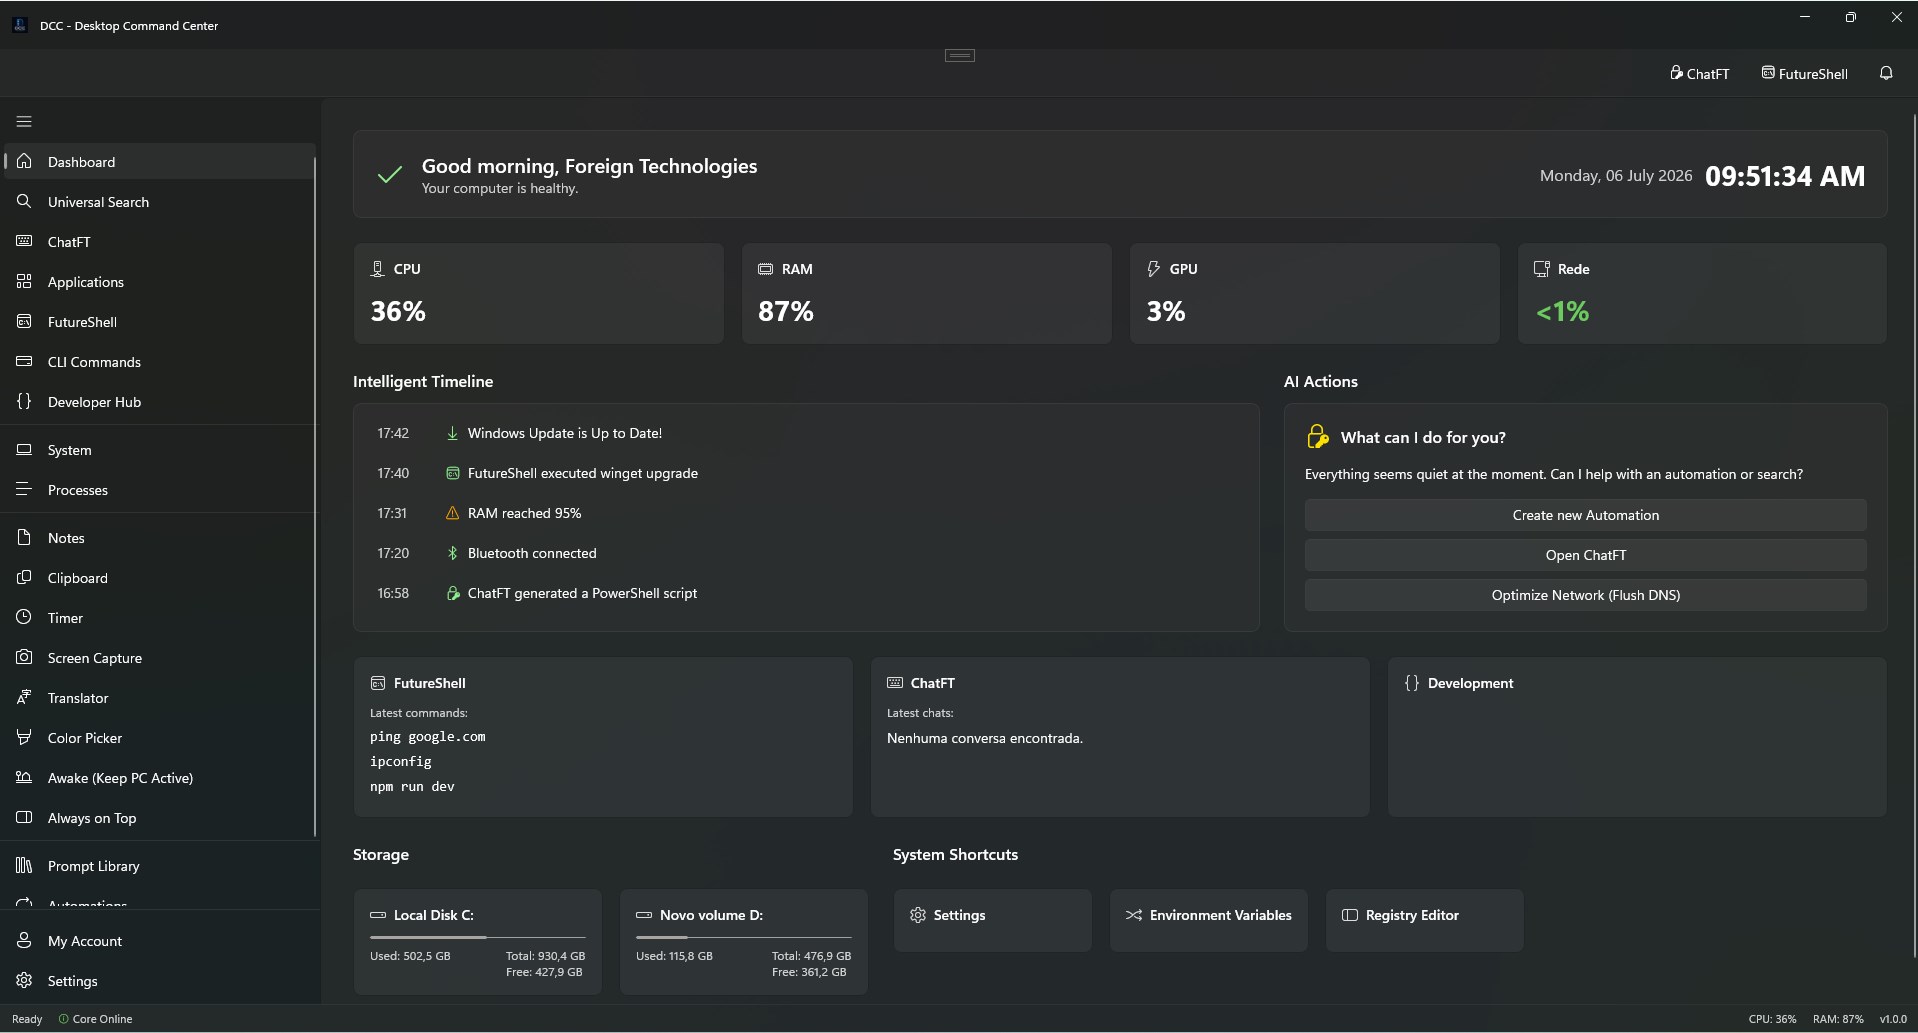Click the top center drag handle
This screenshot has height=1033, width=1918.
960,55
